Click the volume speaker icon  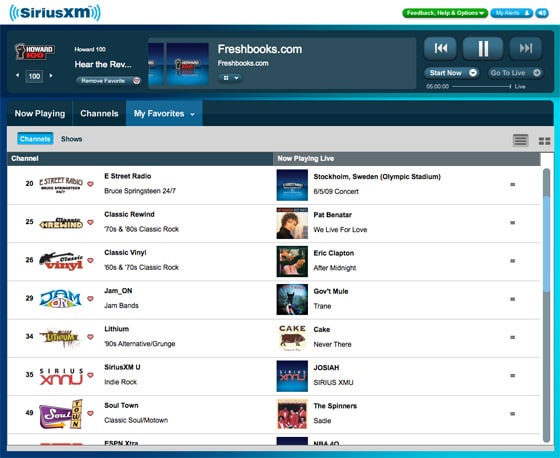click(x=542, y=13)
